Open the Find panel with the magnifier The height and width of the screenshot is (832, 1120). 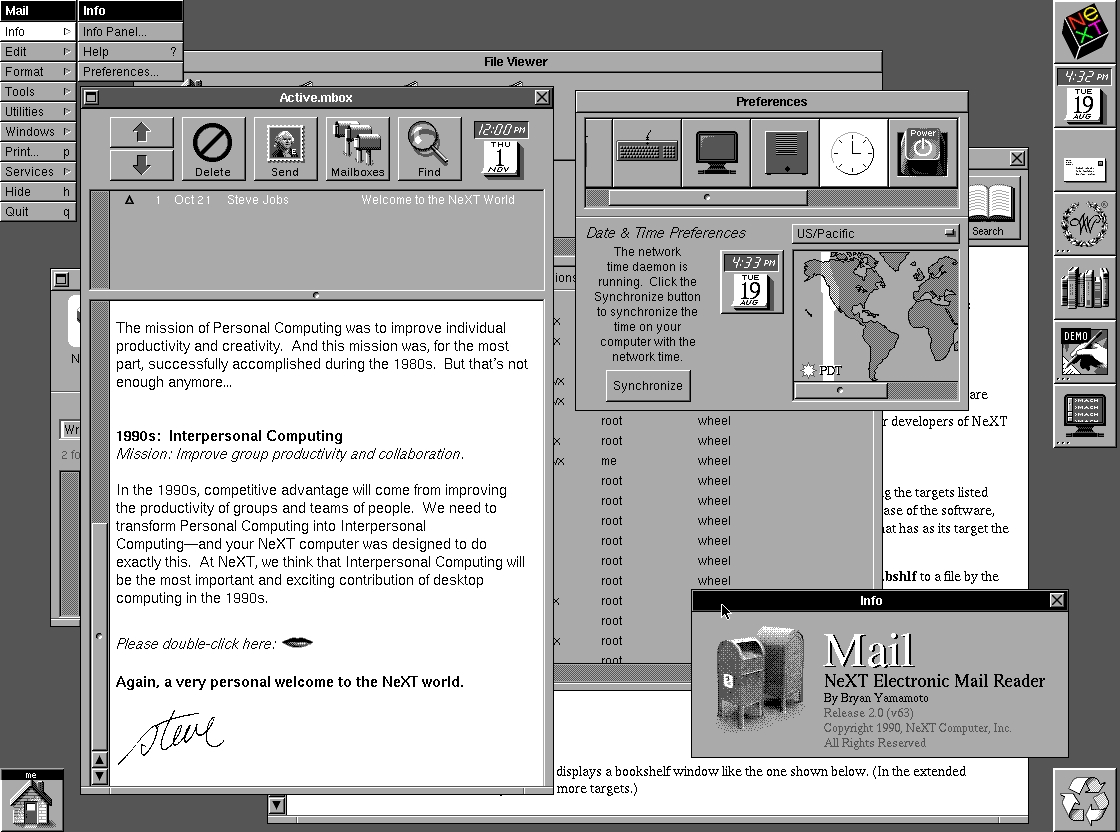429,149
